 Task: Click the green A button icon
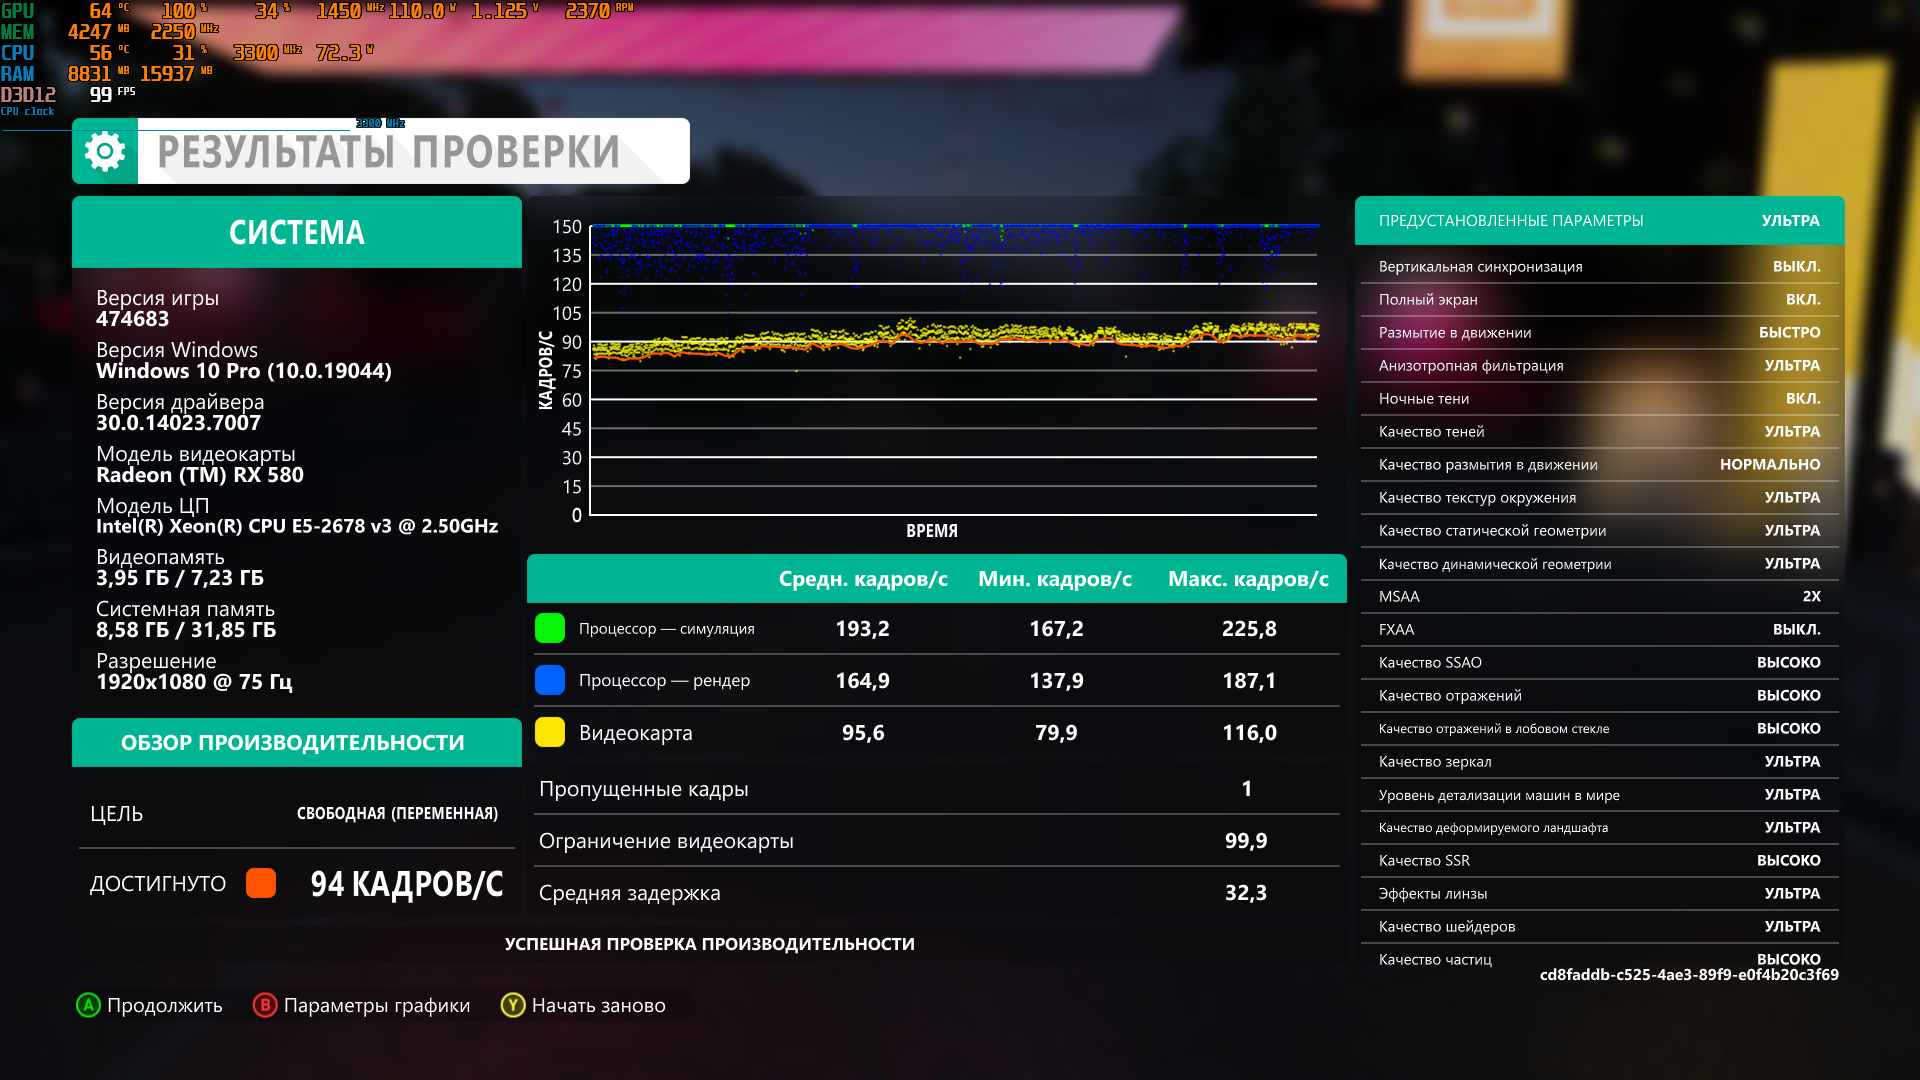[88, 1005]
